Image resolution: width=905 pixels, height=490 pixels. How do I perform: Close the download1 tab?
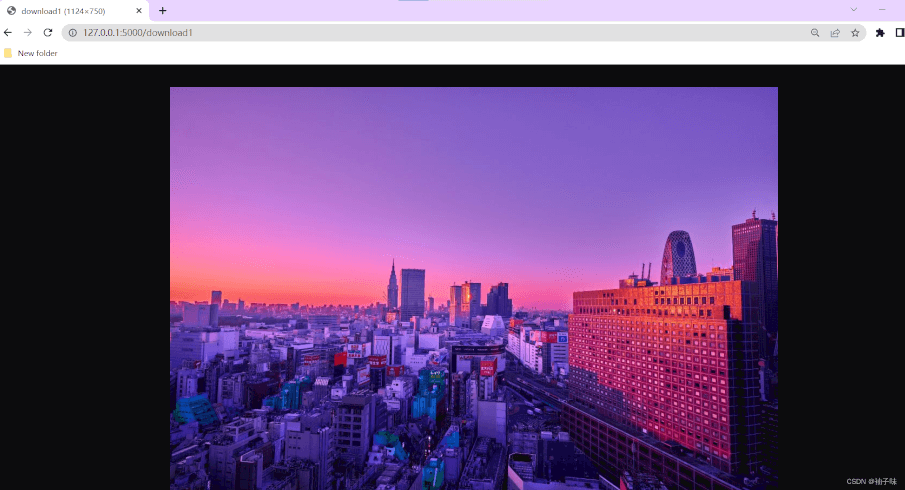139,10
